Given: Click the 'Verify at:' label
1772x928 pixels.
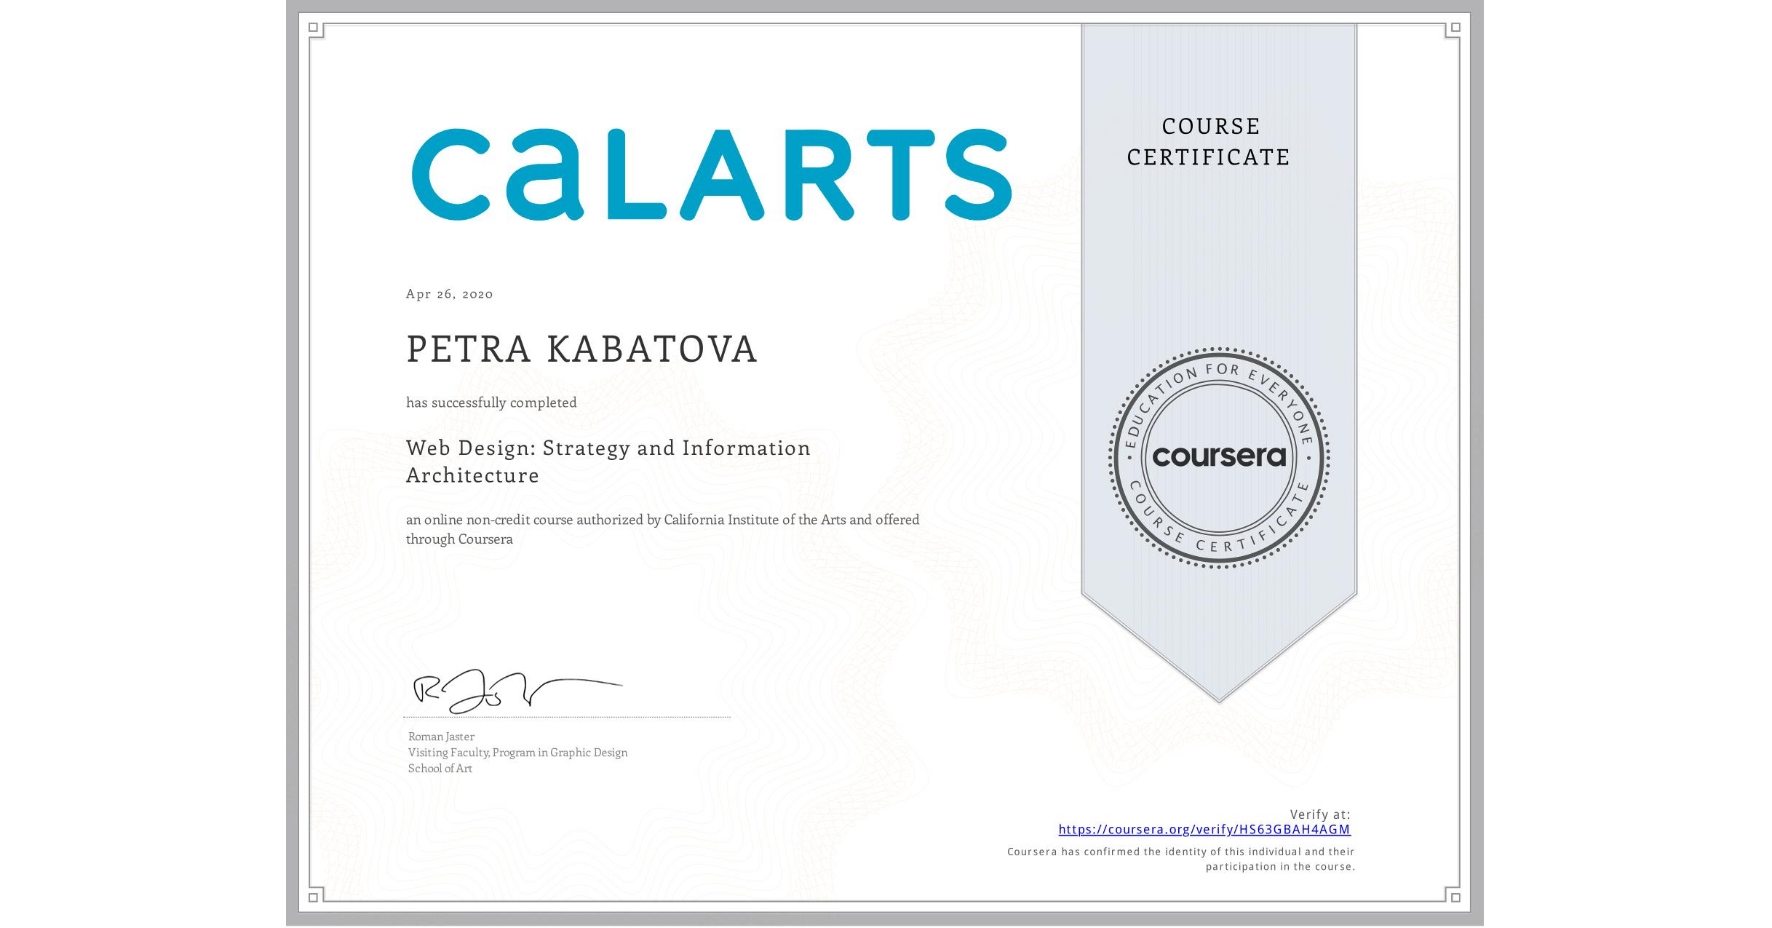Looking at the screenshot, I should click(1319, 815).
